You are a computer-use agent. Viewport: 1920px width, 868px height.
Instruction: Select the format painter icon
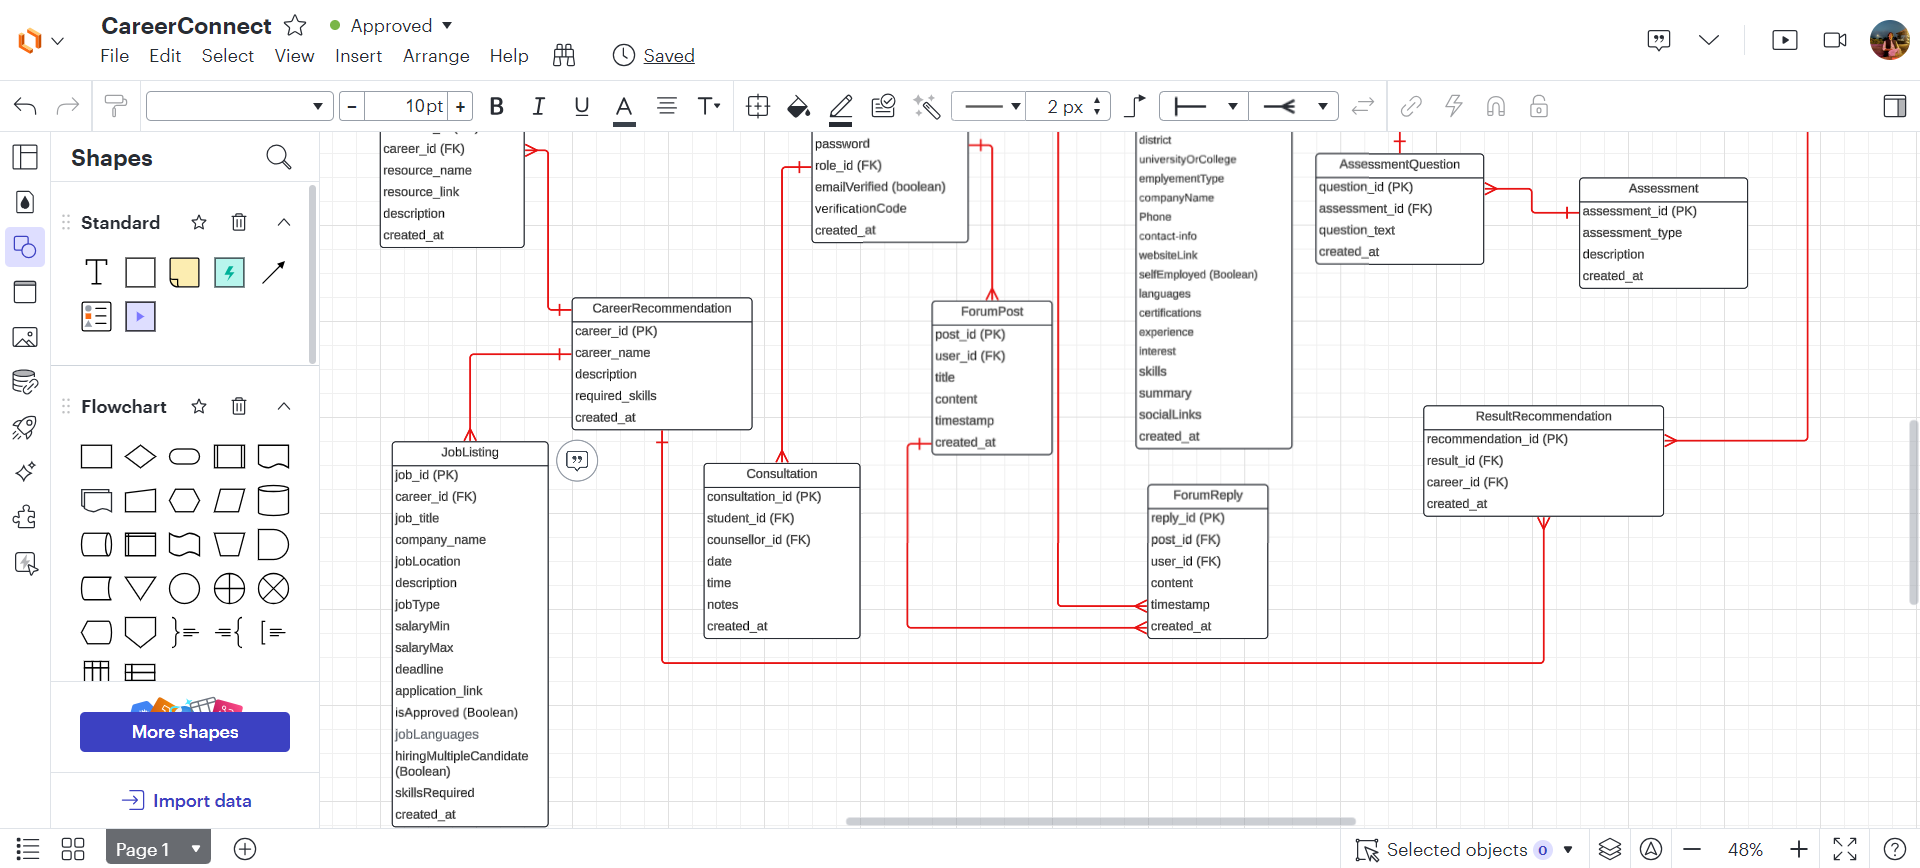pyautogui.click(x=116, y=106)
